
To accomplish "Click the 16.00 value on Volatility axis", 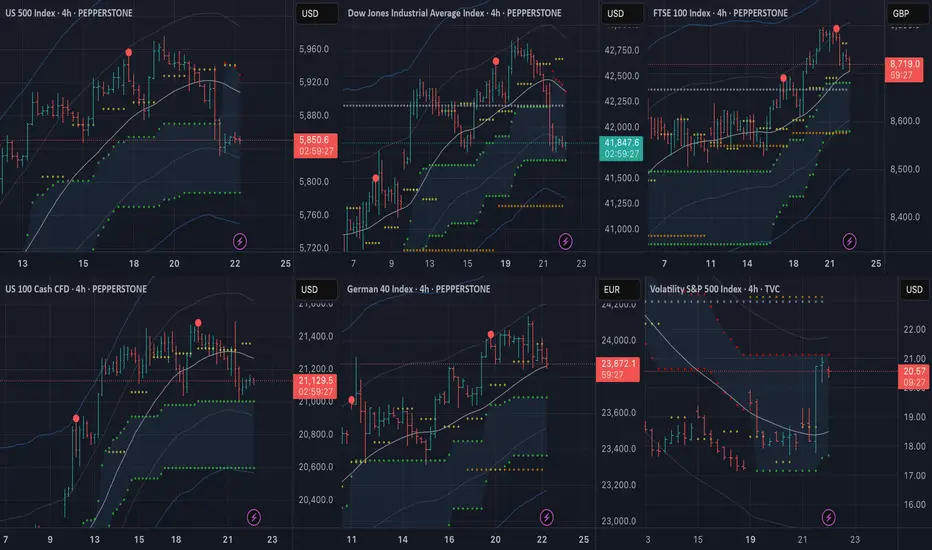I will [914, 504].
